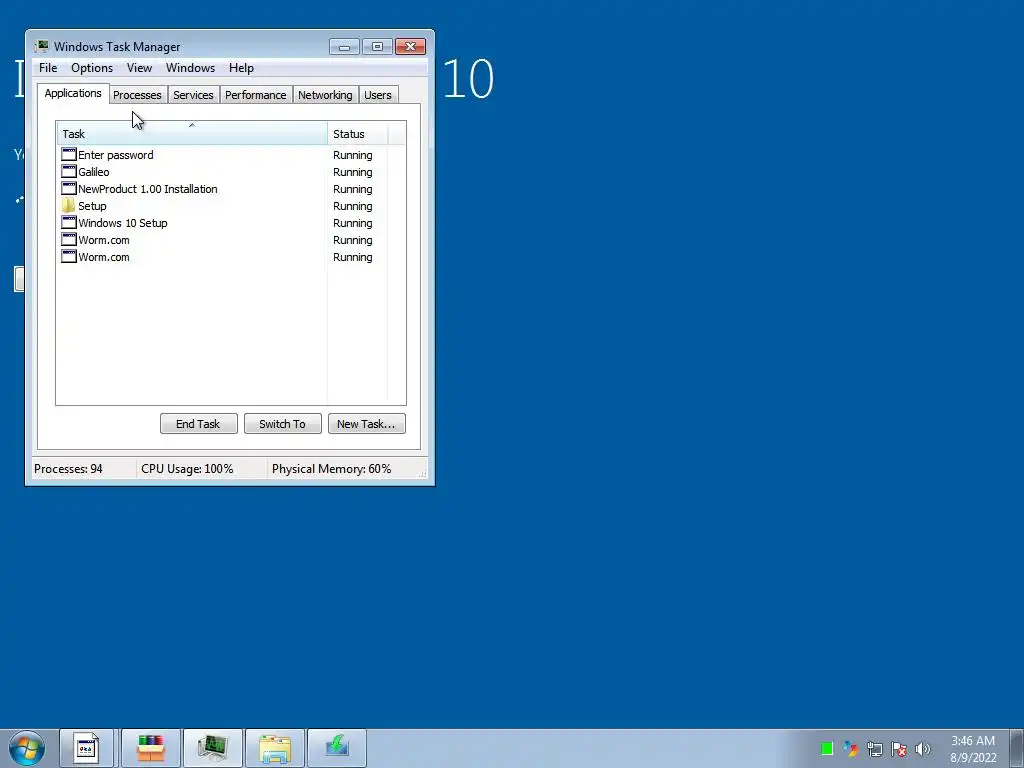
Task: Click the Physical Memory: 60% status entry
Action: (x=332, y=469)
